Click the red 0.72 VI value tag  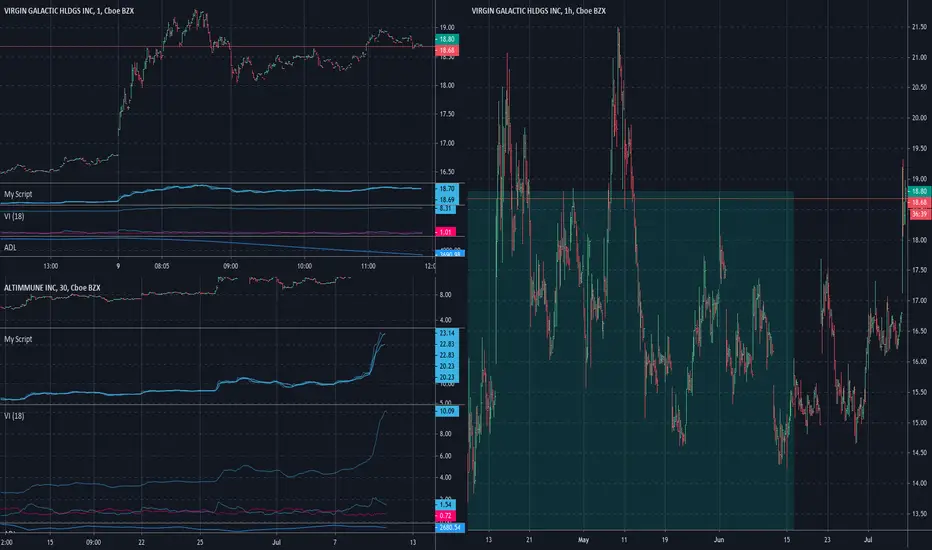coord(447,516)
